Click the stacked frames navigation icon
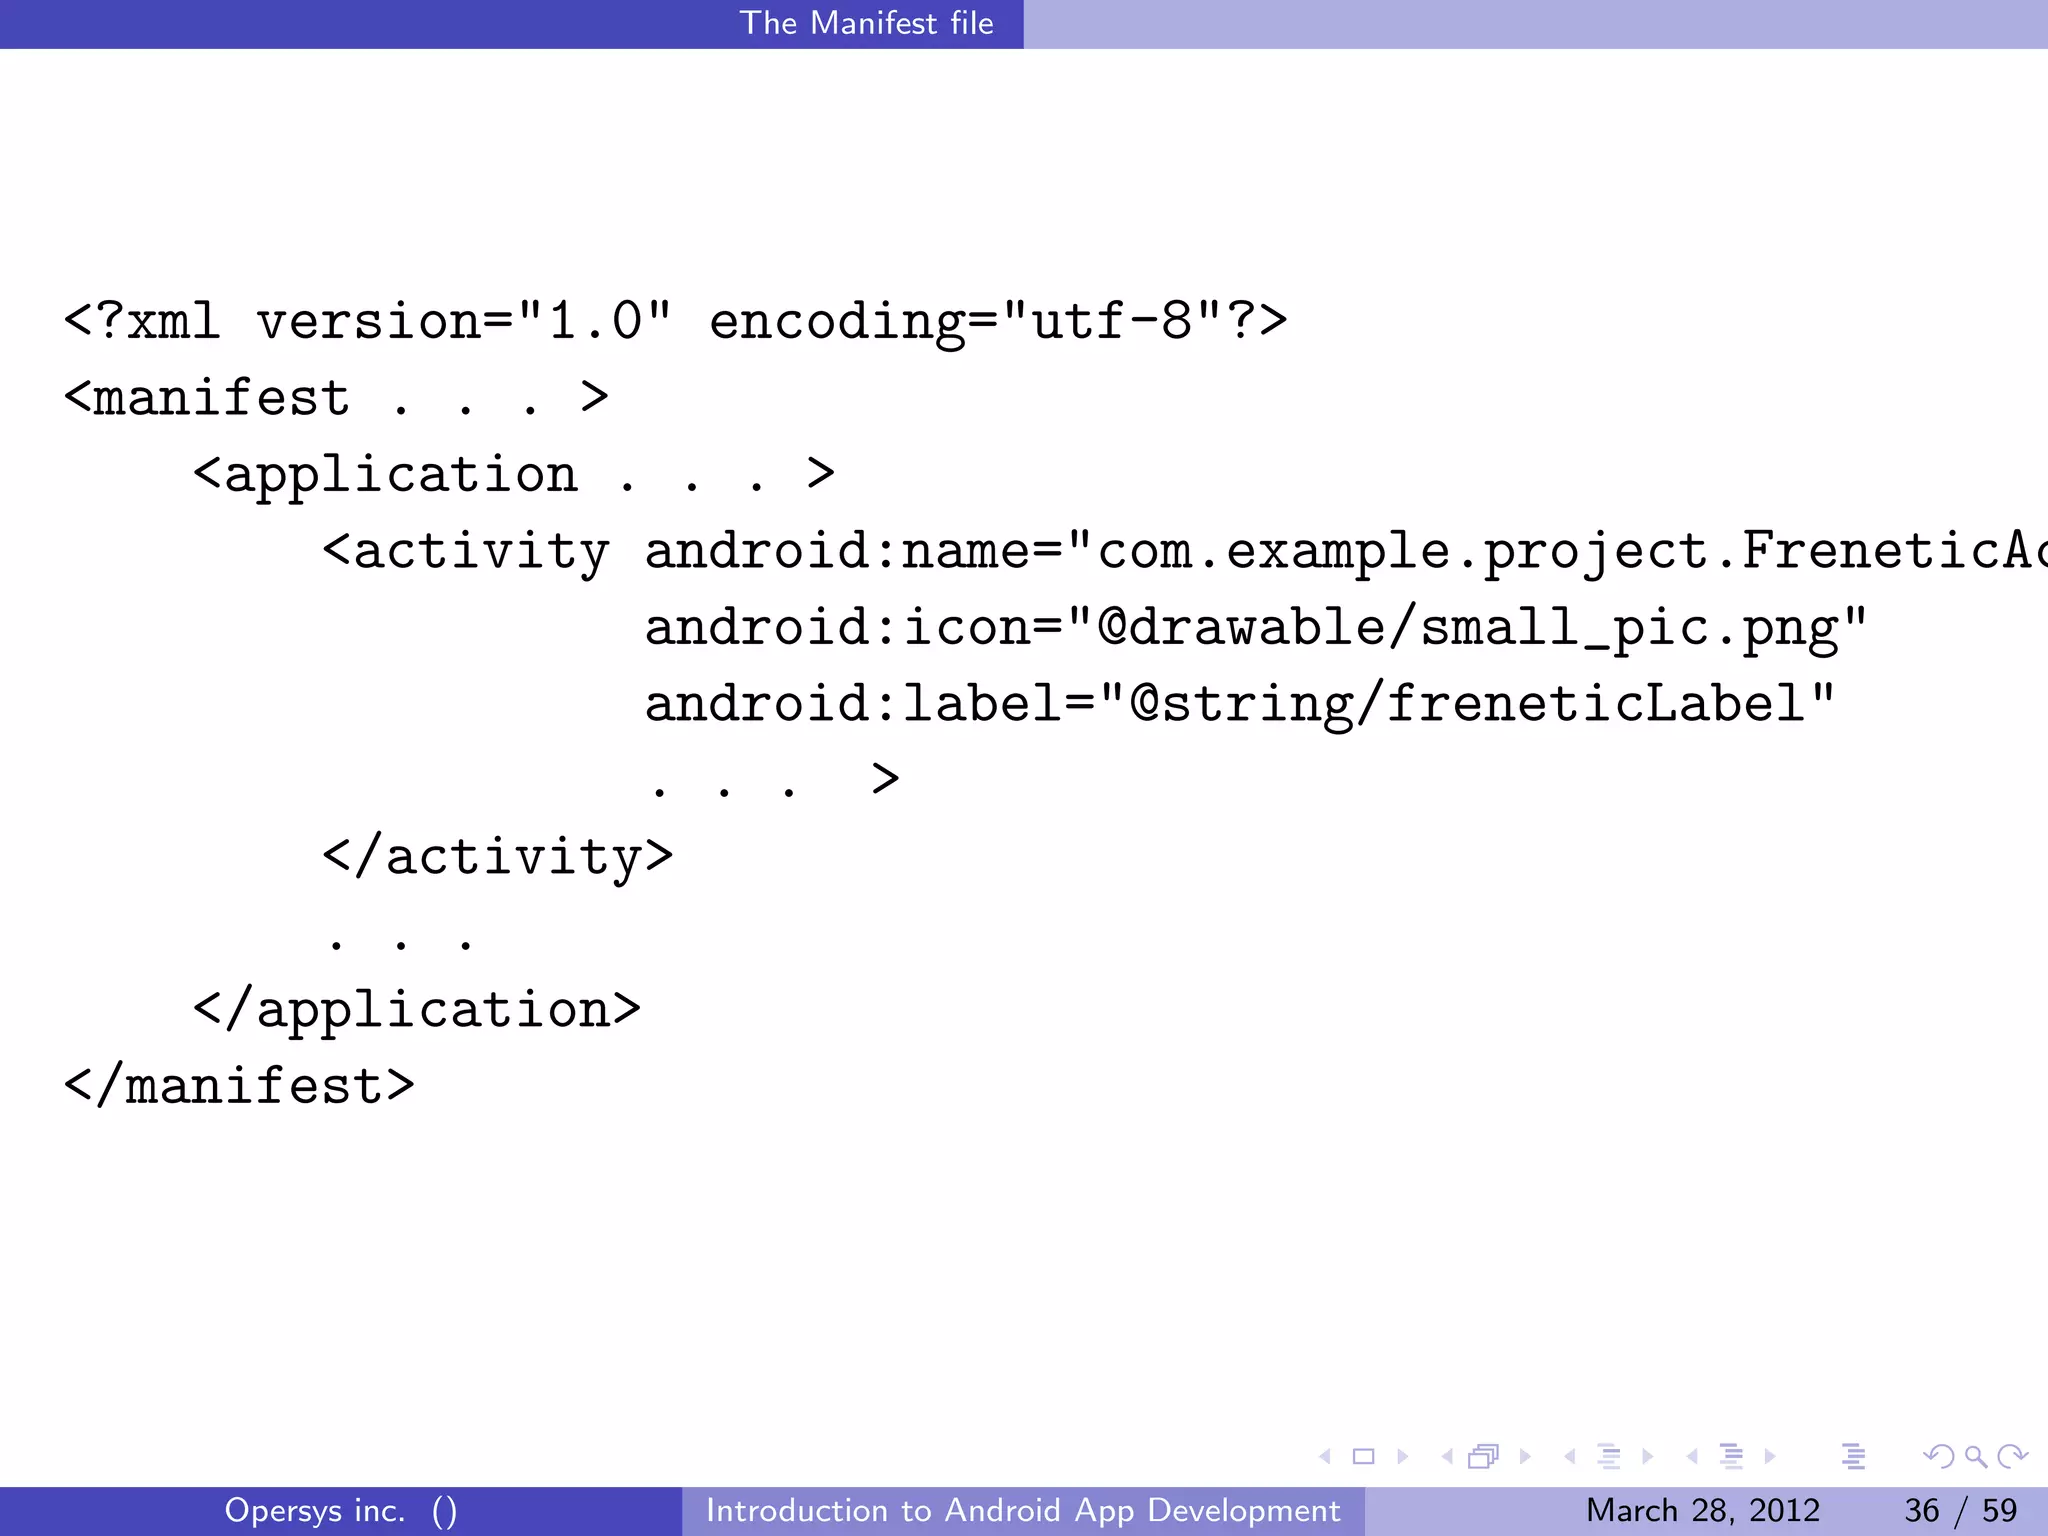2048x1536 pixels. pos(1484,1457)
